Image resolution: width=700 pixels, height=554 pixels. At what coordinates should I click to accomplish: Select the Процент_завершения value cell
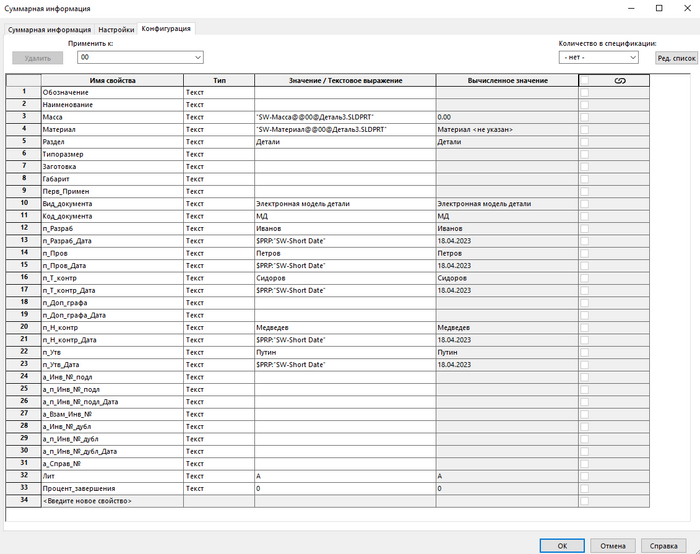[345, 488]
